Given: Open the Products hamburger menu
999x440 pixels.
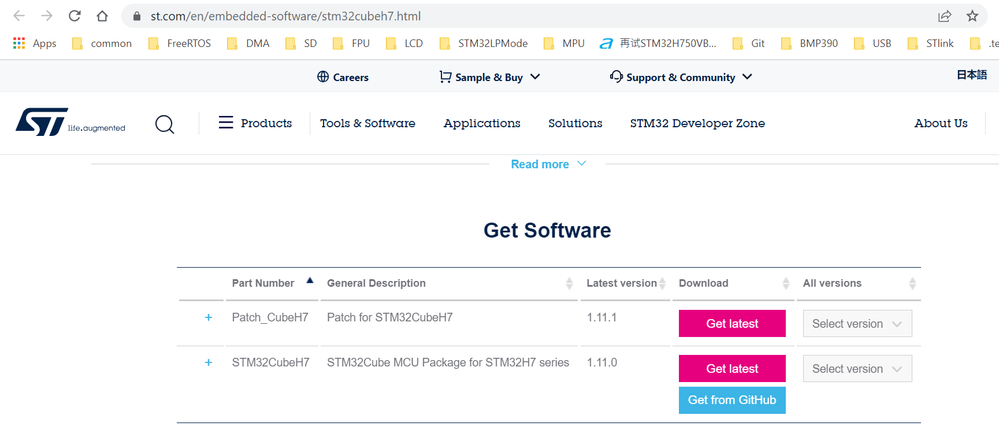Looking at the screenshot, I should 255,123.
